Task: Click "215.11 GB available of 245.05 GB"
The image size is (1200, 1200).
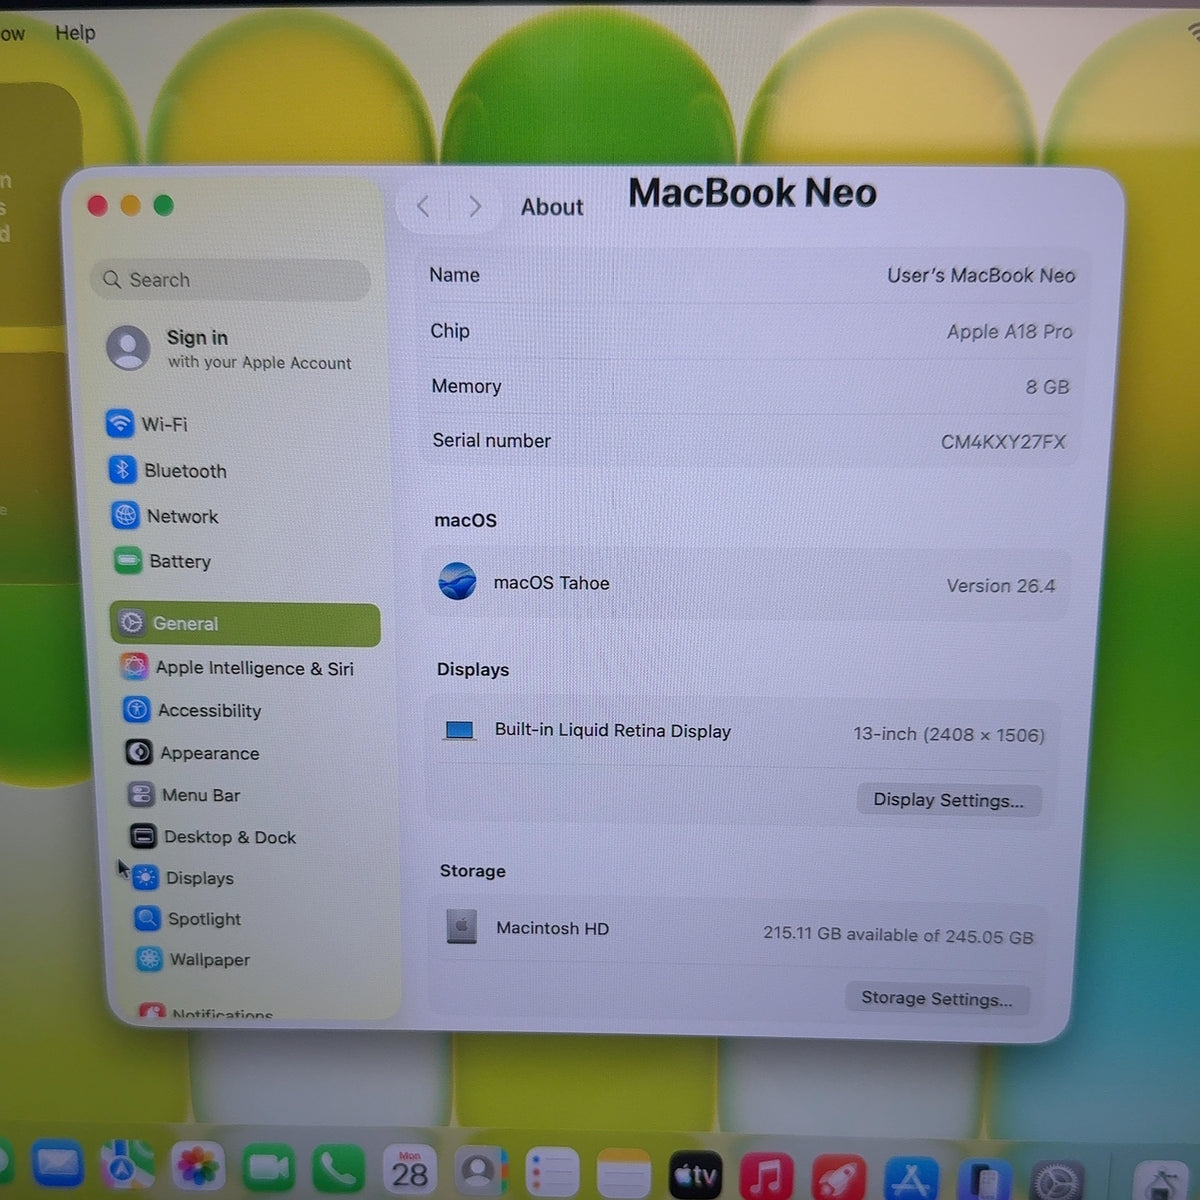Action: [x=898, y=935]
